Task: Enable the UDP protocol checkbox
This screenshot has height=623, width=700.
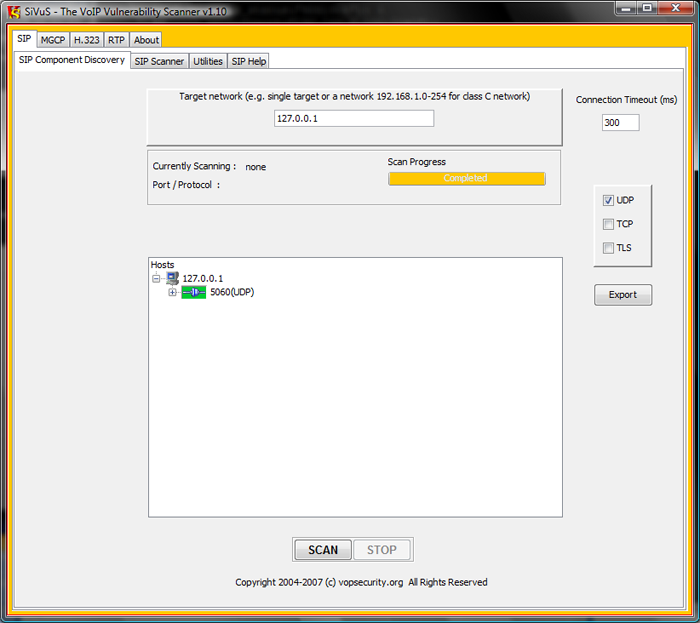Action: (608, 200)
